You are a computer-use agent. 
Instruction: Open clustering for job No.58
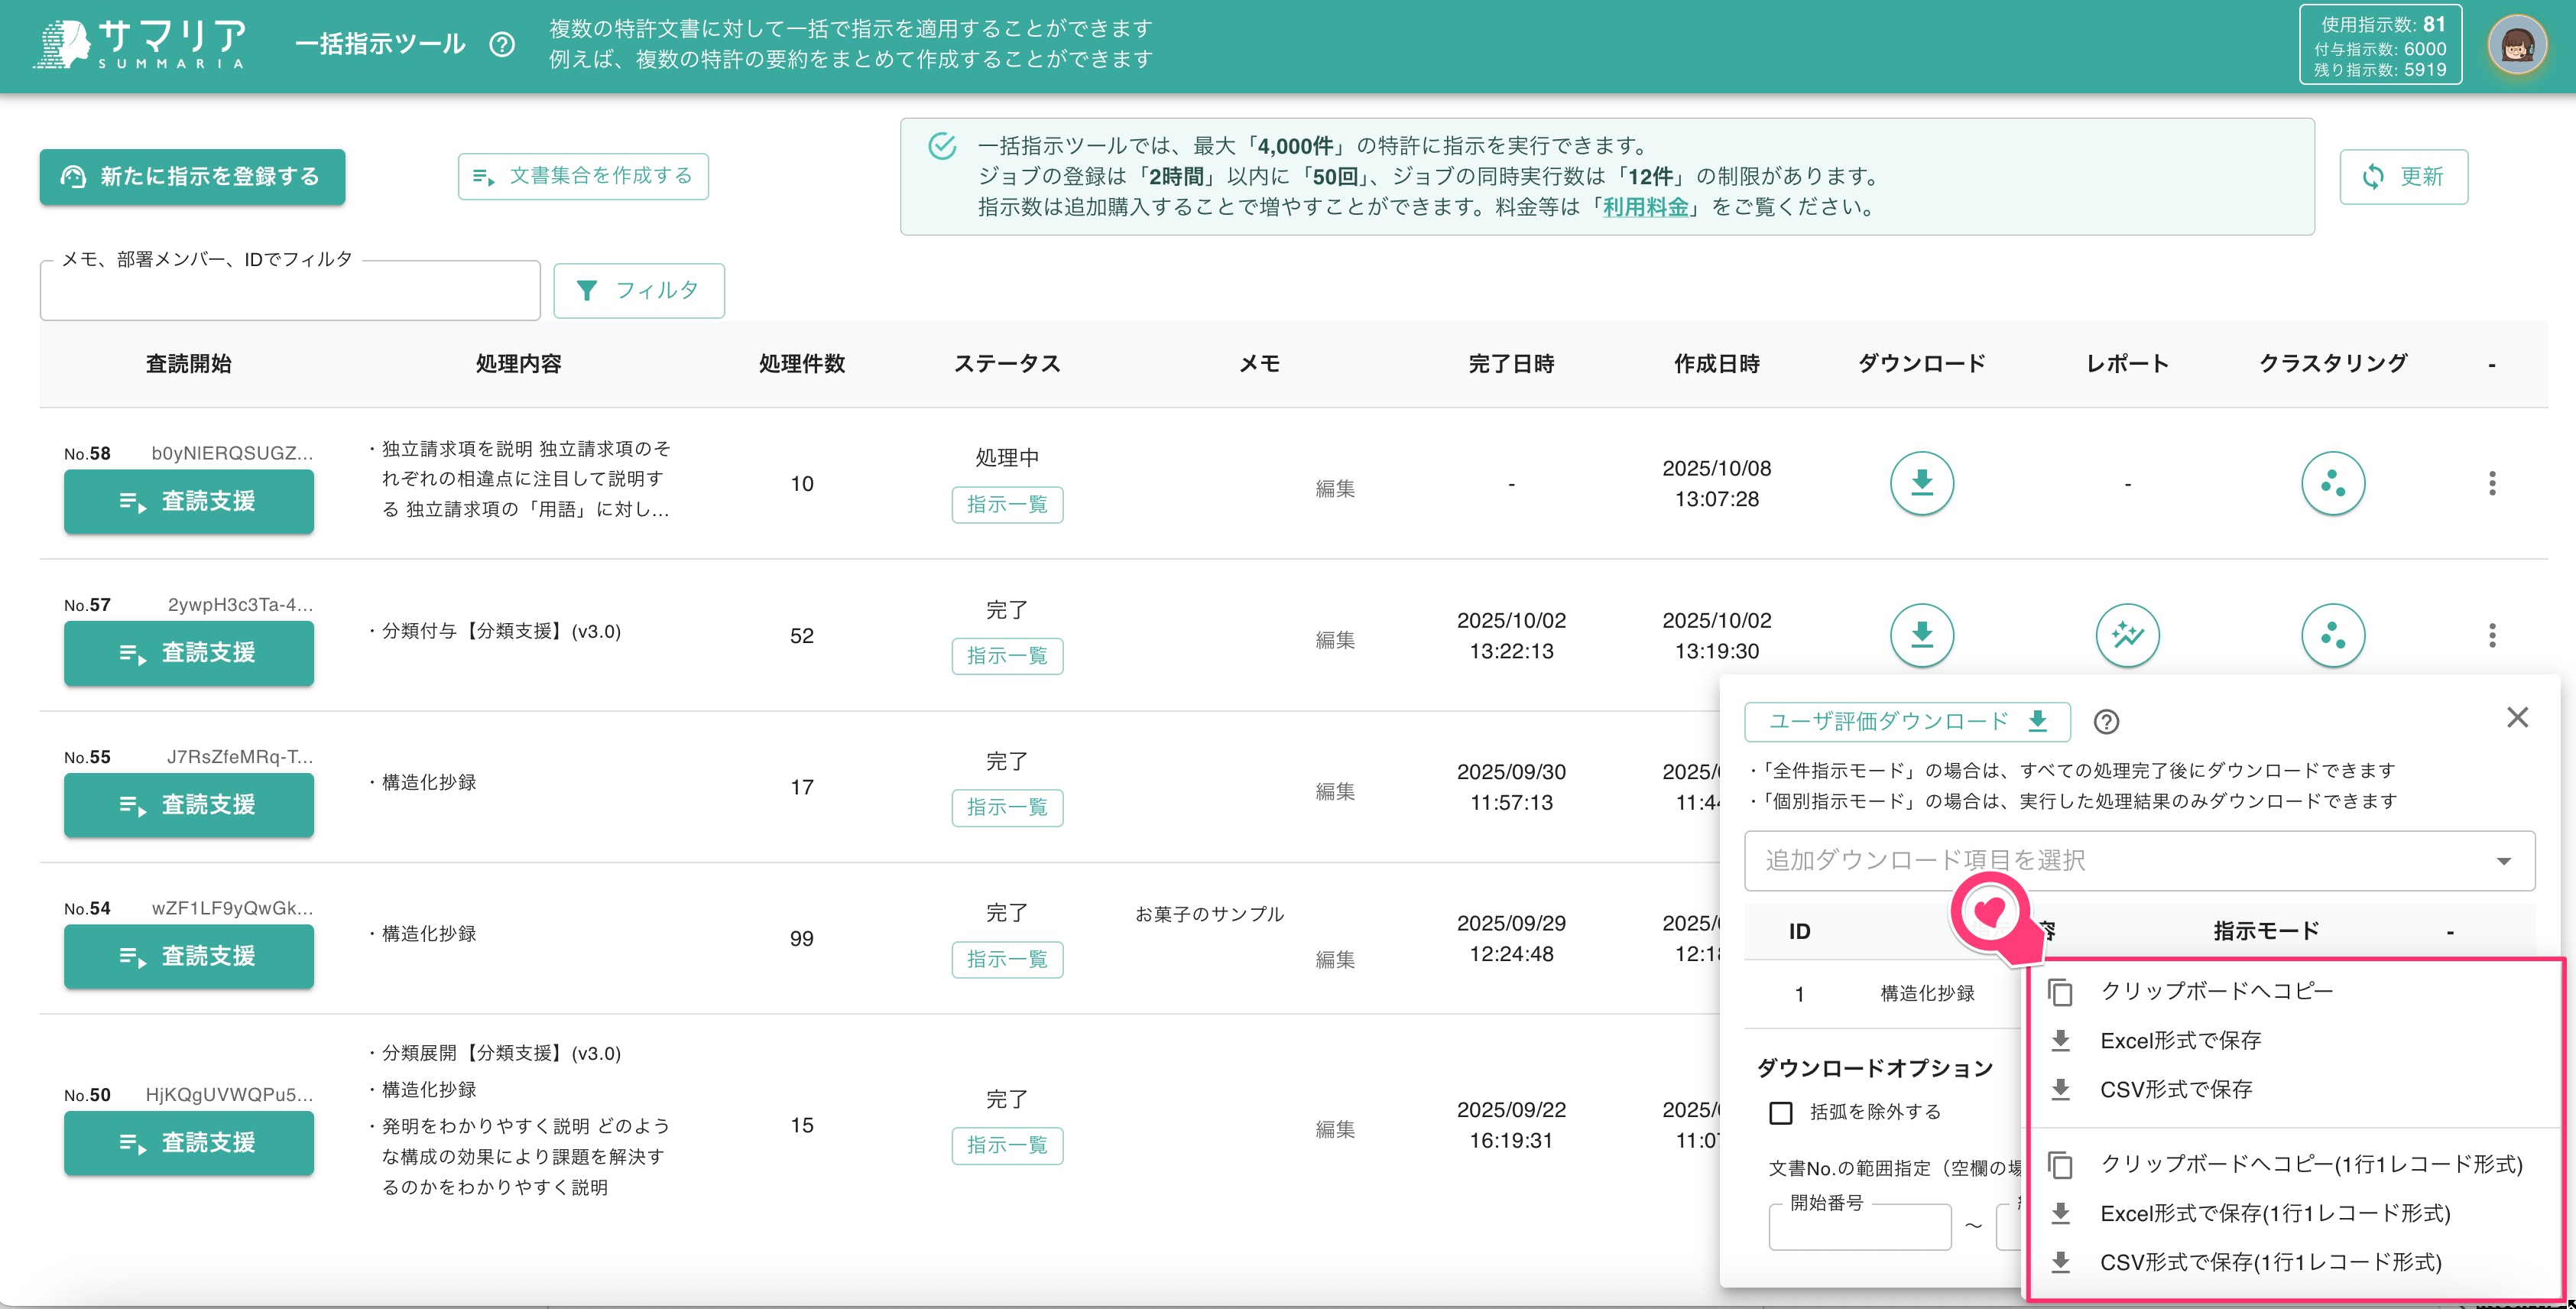[2333, 483]
